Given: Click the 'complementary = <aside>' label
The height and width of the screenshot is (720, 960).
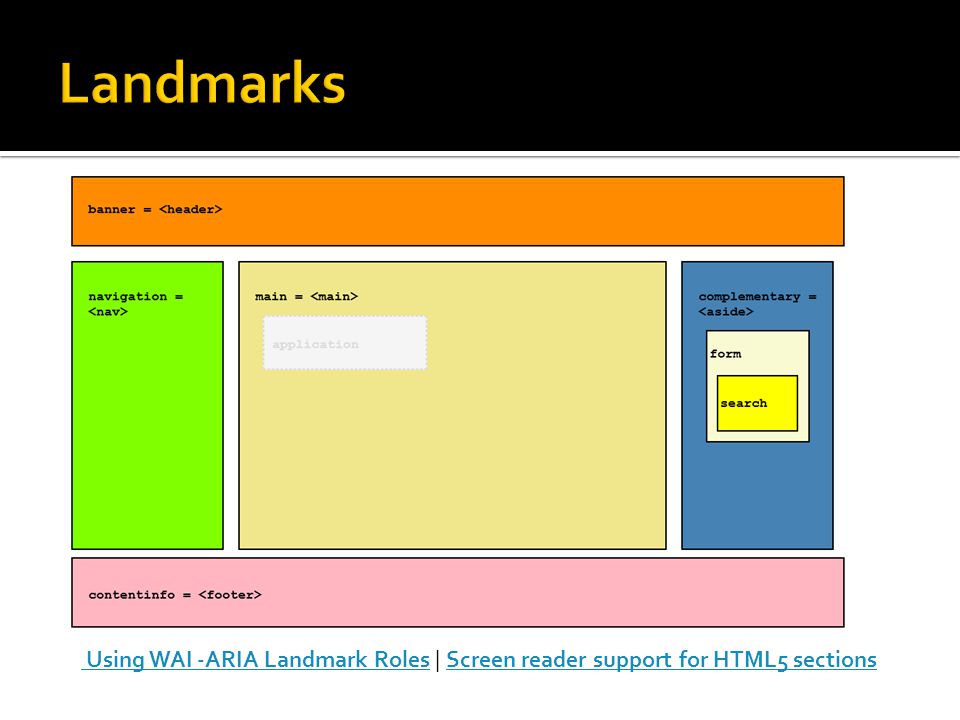Looking at the screenshot, I should (x=757, y=304).
